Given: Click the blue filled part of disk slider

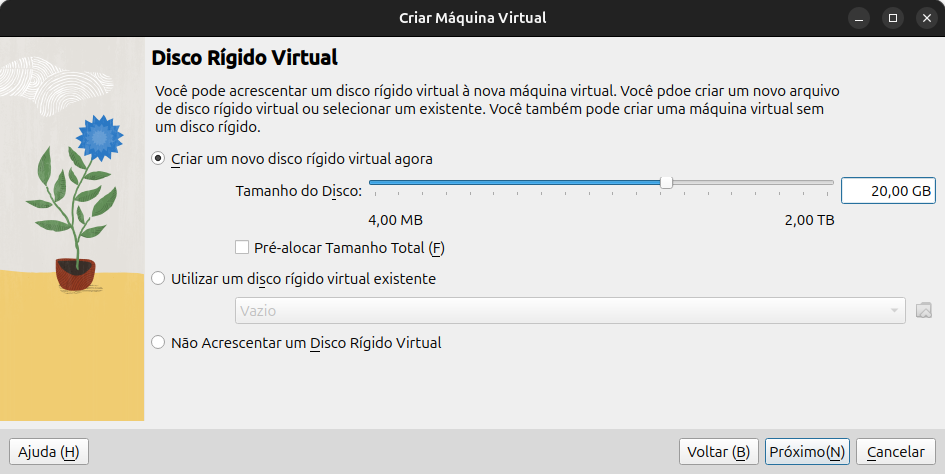Looking at the screenshot, I should point(515,182).
